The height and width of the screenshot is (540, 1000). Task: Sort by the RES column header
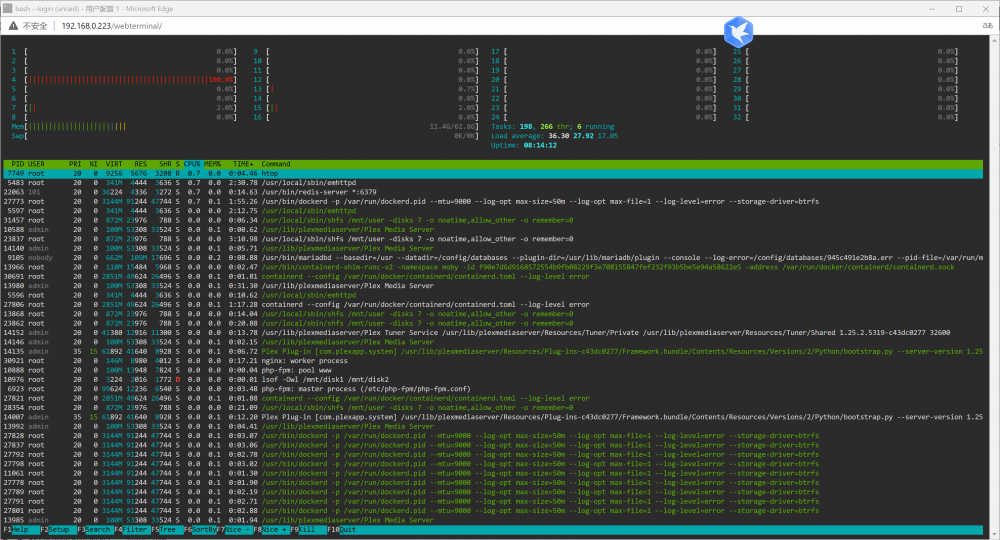click(141, 164)
